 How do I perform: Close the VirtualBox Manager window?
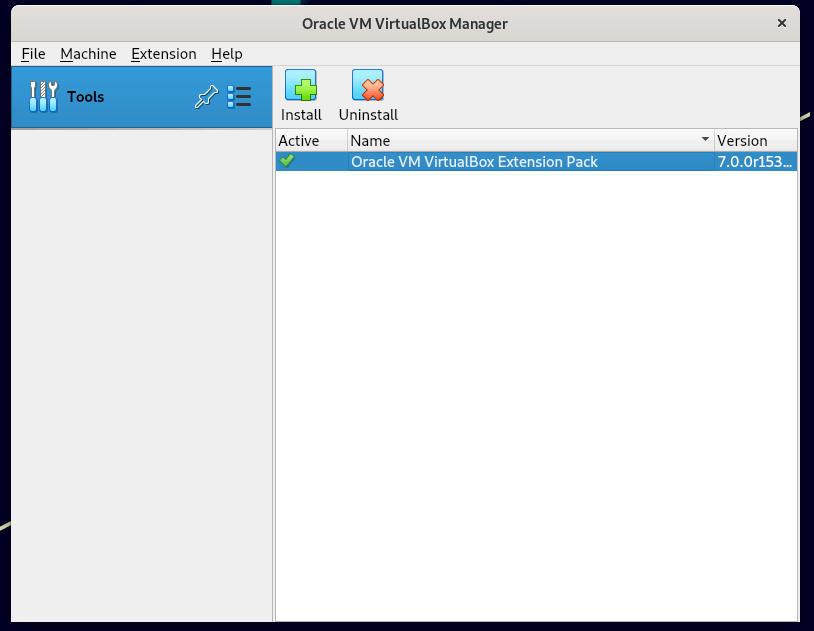(x=781, y=23)
